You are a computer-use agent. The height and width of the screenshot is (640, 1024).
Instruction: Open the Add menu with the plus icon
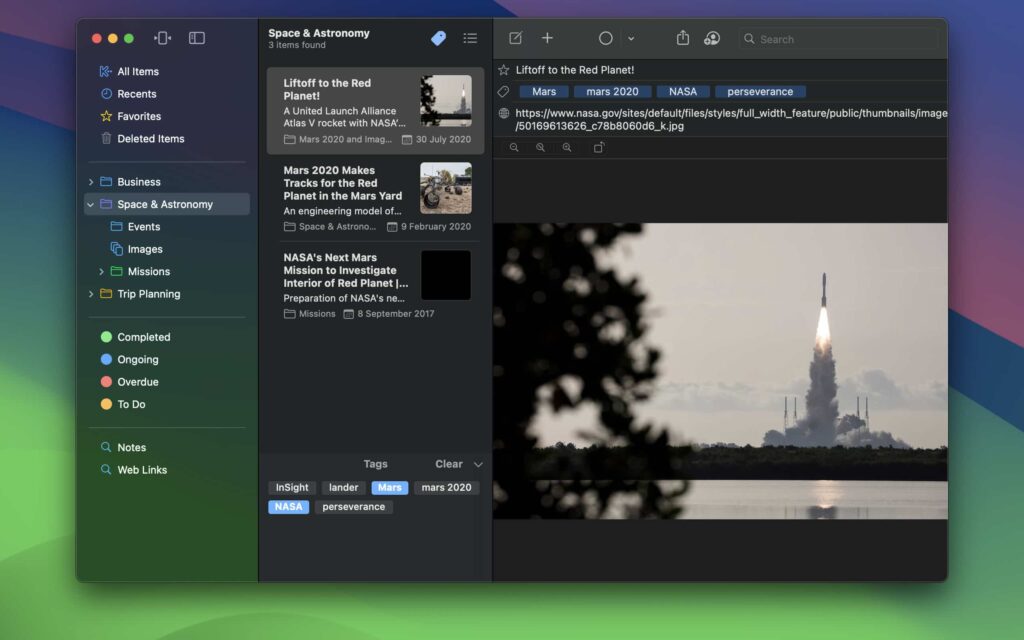(x=547, y=38)
